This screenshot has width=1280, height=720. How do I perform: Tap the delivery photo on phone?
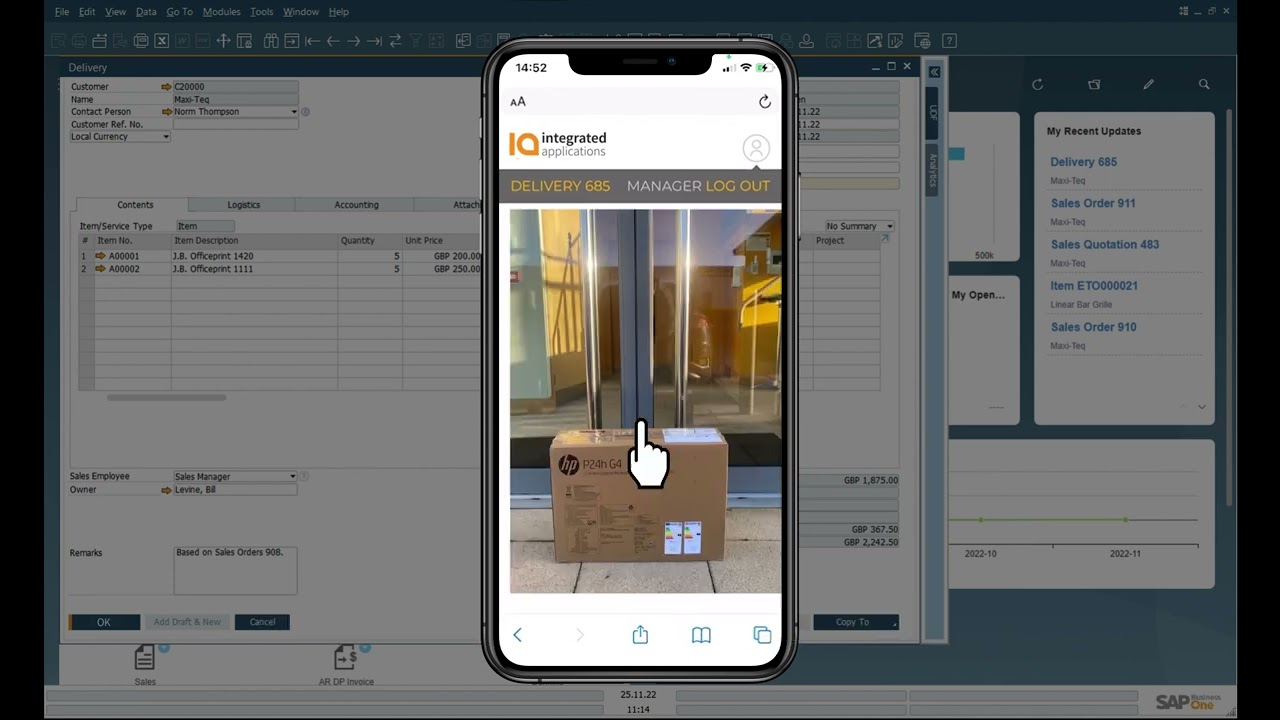click(x=645, y=400)
